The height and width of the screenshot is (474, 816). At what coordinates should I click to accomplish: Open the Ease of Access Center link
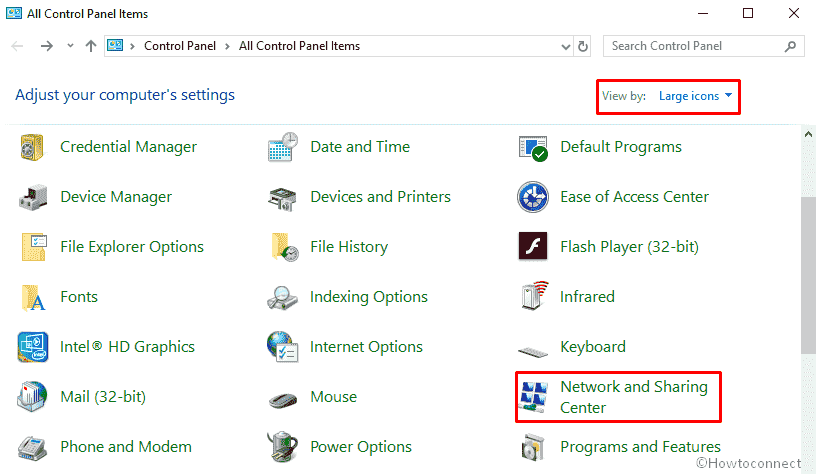tap(634, 197)
